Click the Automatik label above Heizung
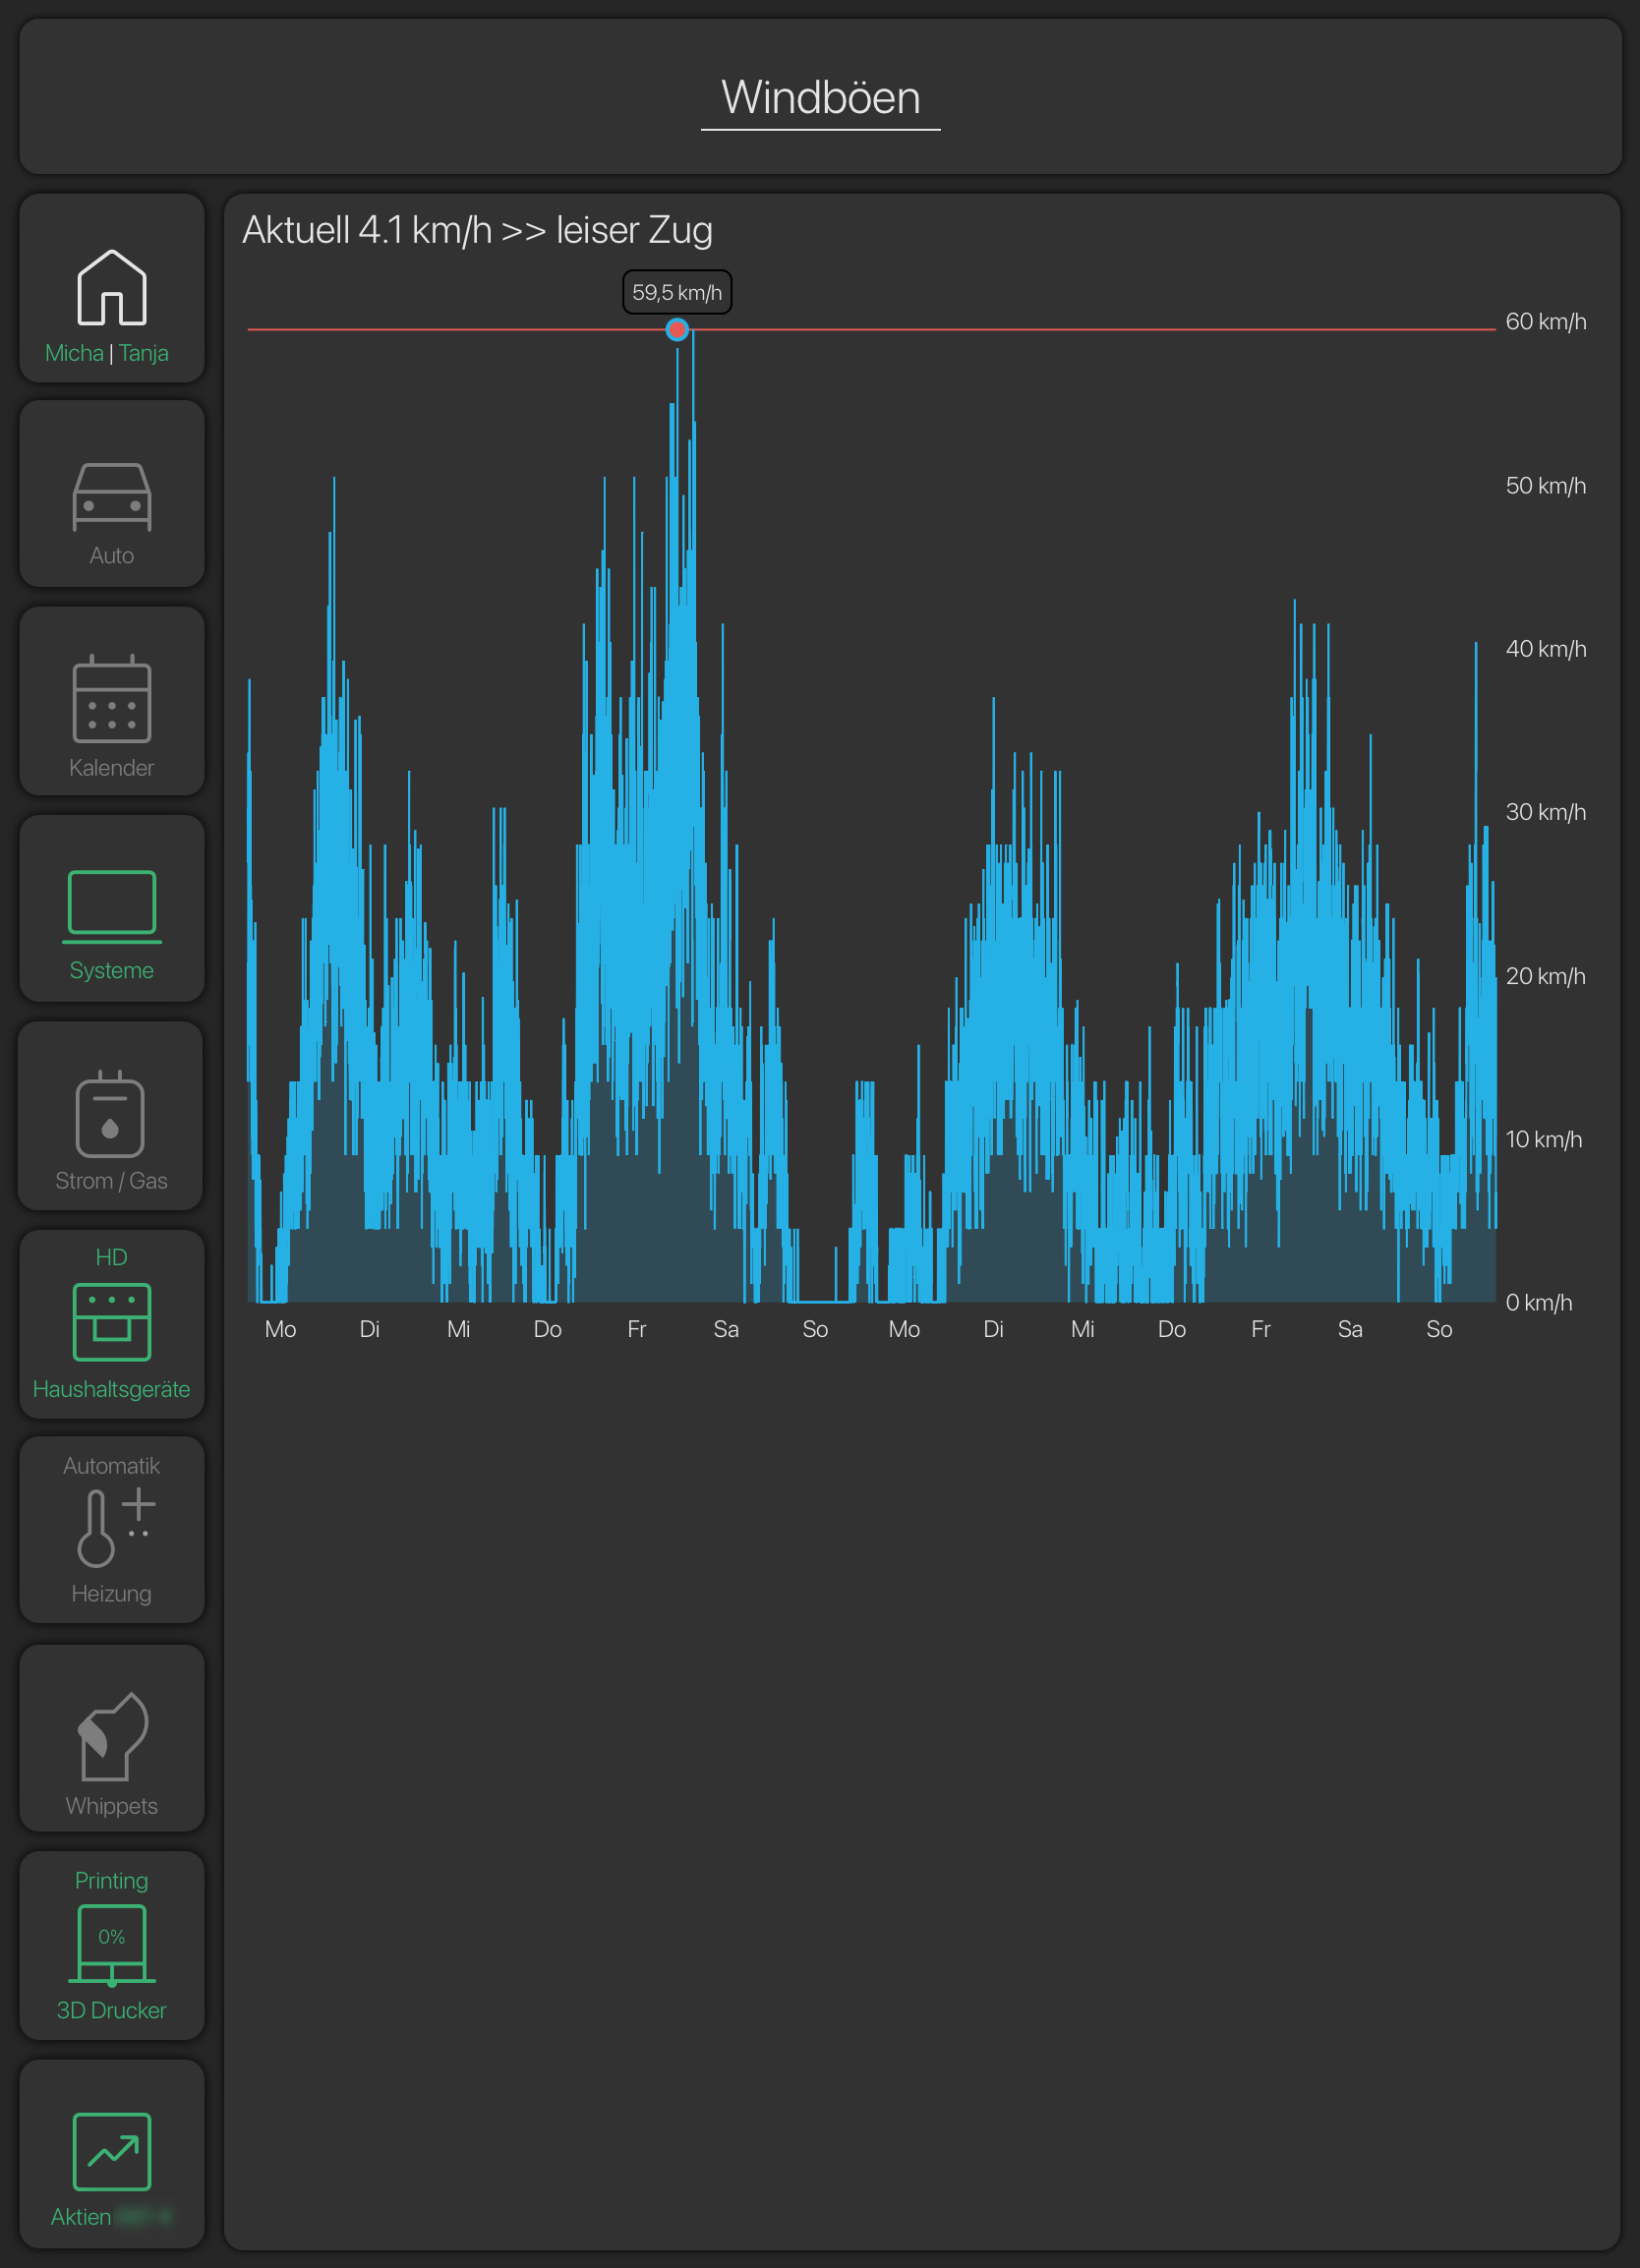This screenshot has height=2268, width=1640. (112, 1466)
